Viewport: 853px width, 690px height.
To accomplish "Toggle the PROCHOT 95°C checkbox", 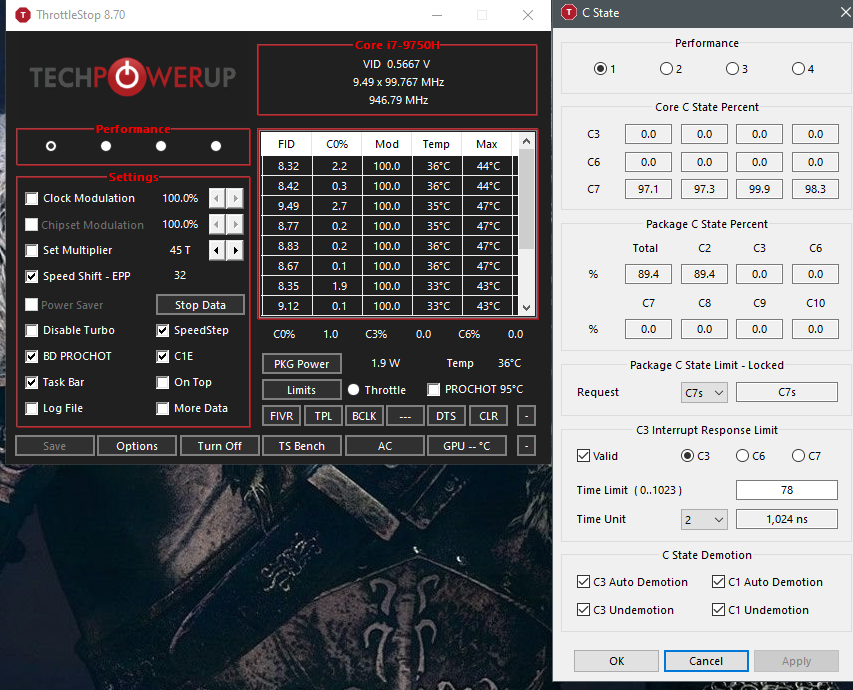I will (x=434, y=390).
